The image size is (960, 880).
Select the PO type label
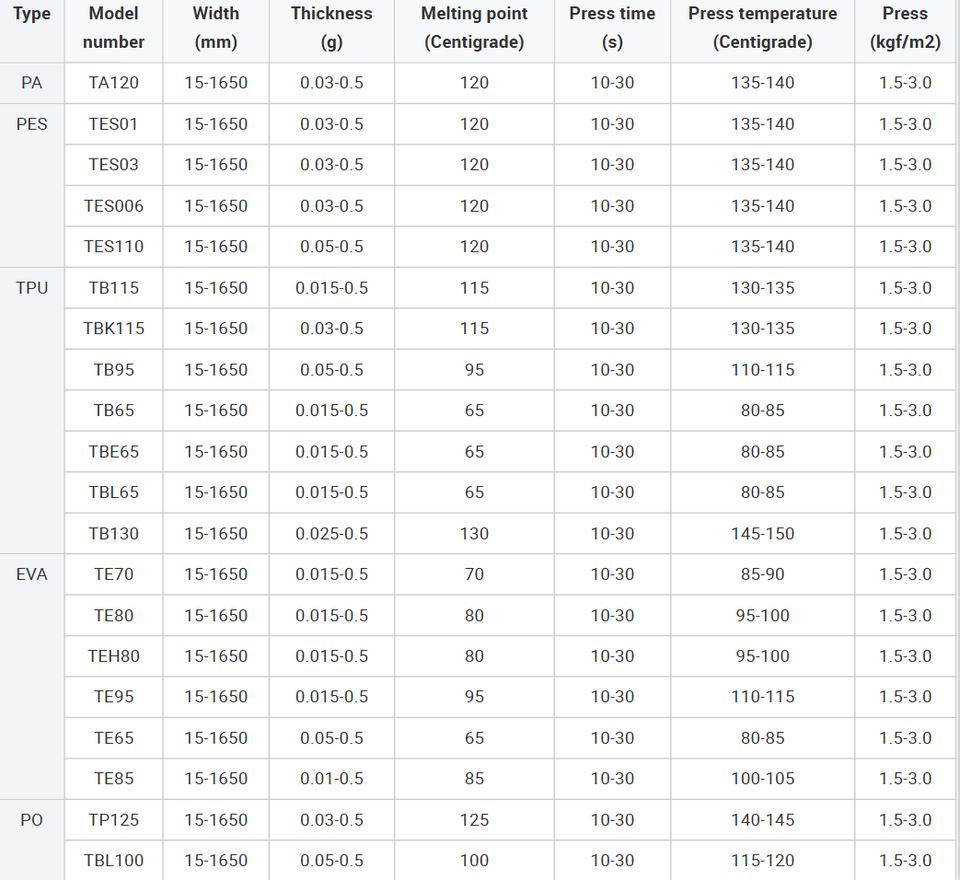click(32, 820)
